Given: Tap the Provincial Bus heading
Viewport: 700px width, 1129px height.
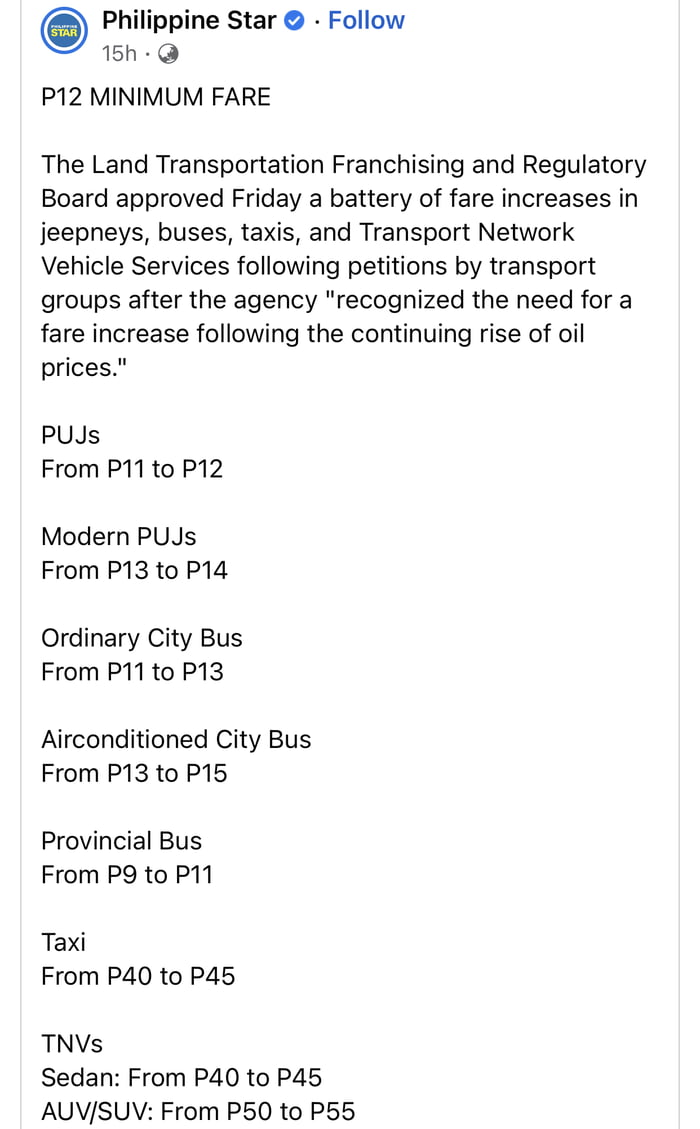Looking at the screenshot, I should 121,841.
